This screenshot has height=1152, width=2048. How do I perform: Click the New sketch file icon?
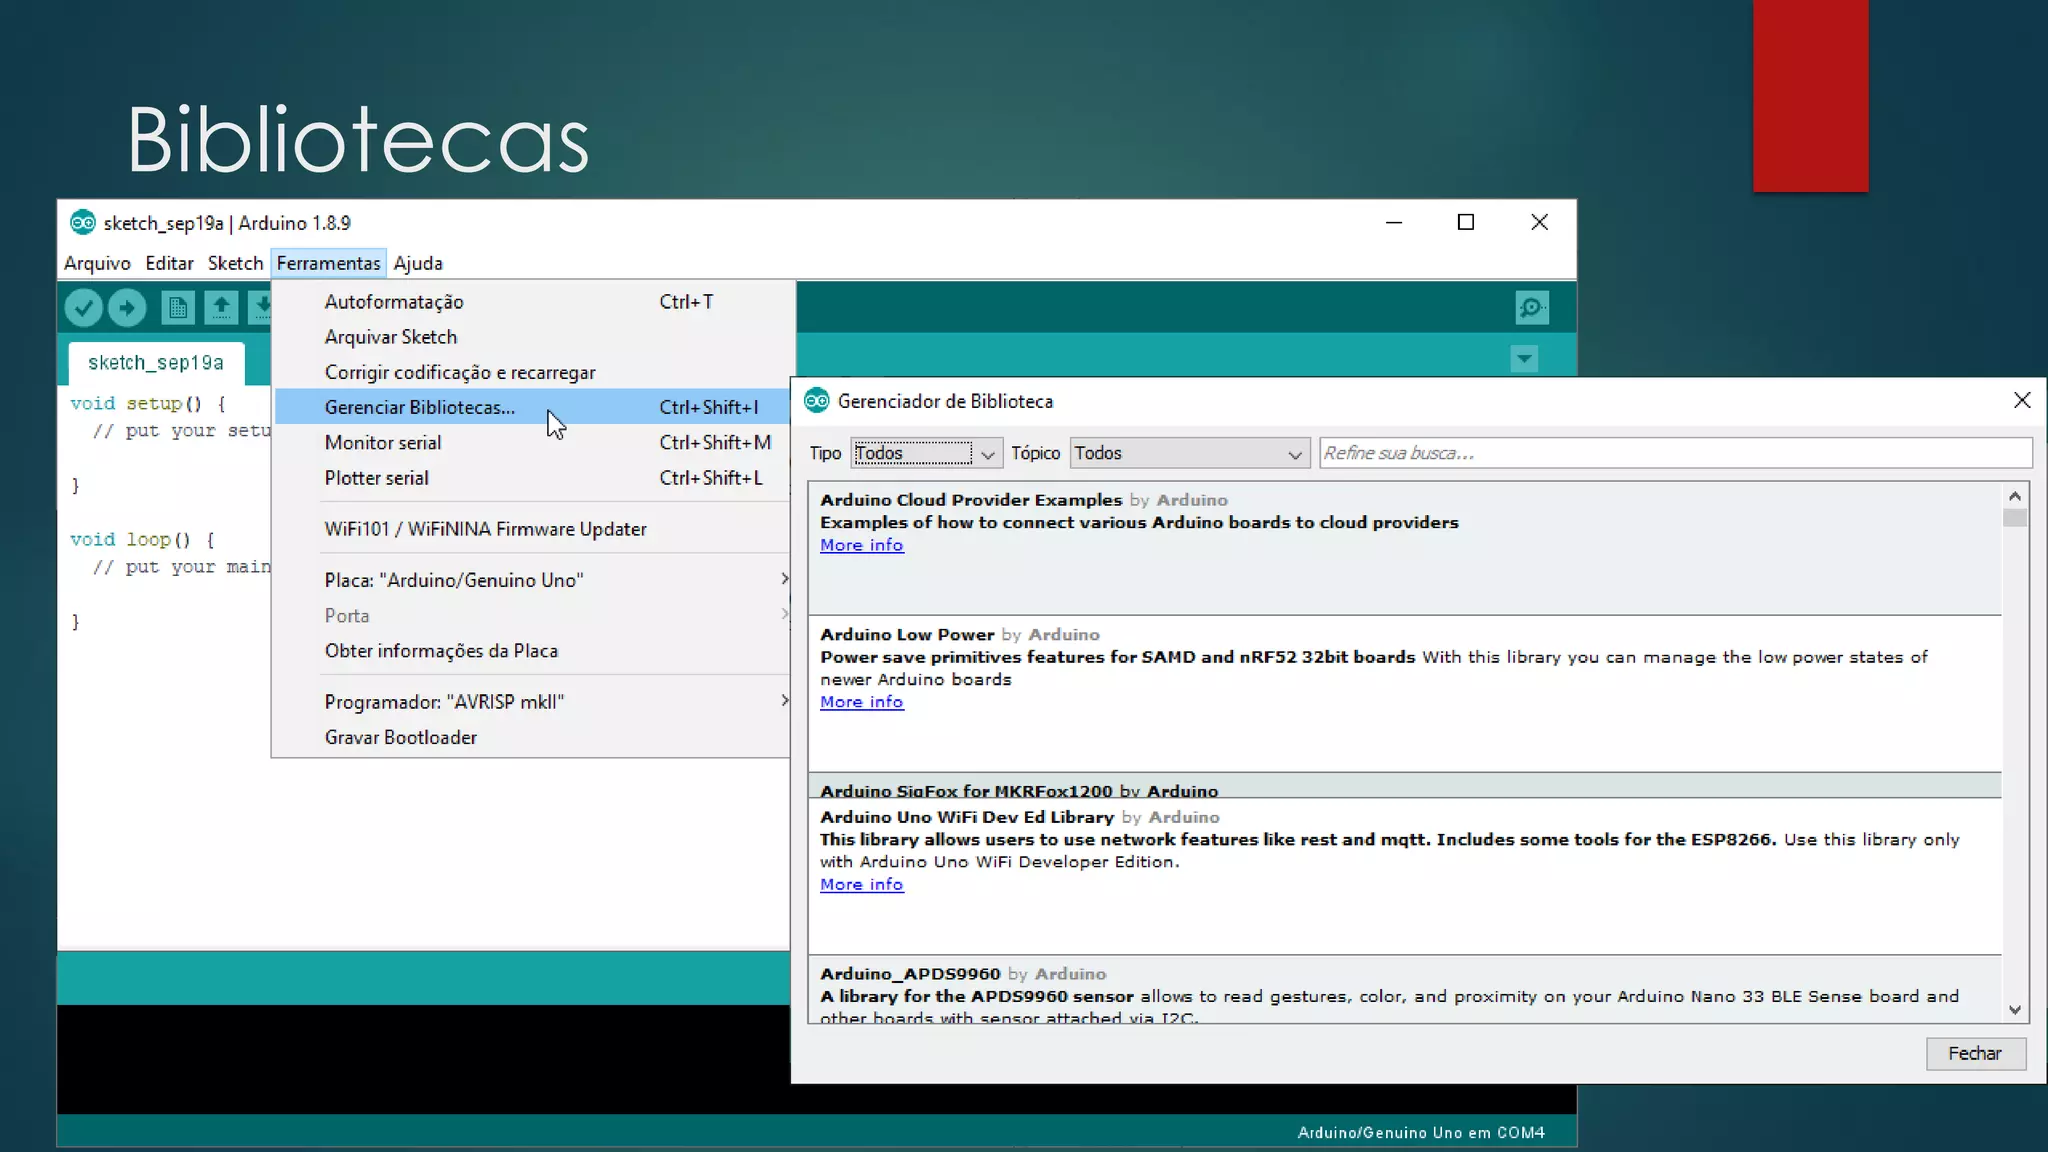tap(178, 308)
